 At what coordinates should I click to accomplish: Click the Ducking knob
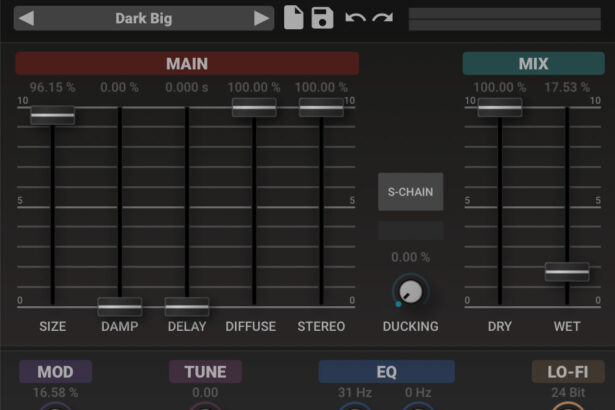pos(410,291)
